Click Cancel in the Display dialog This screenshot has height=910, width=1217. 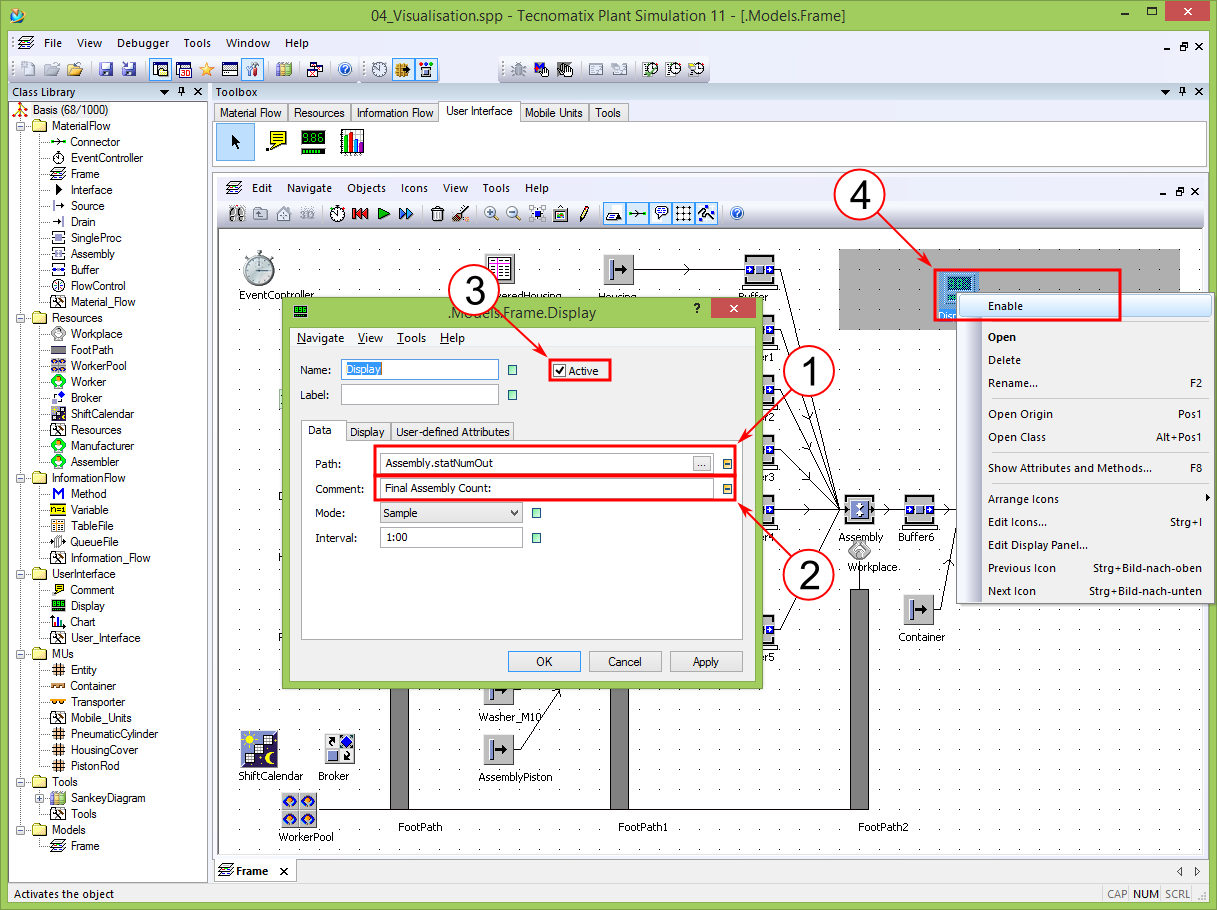[625, 661]
